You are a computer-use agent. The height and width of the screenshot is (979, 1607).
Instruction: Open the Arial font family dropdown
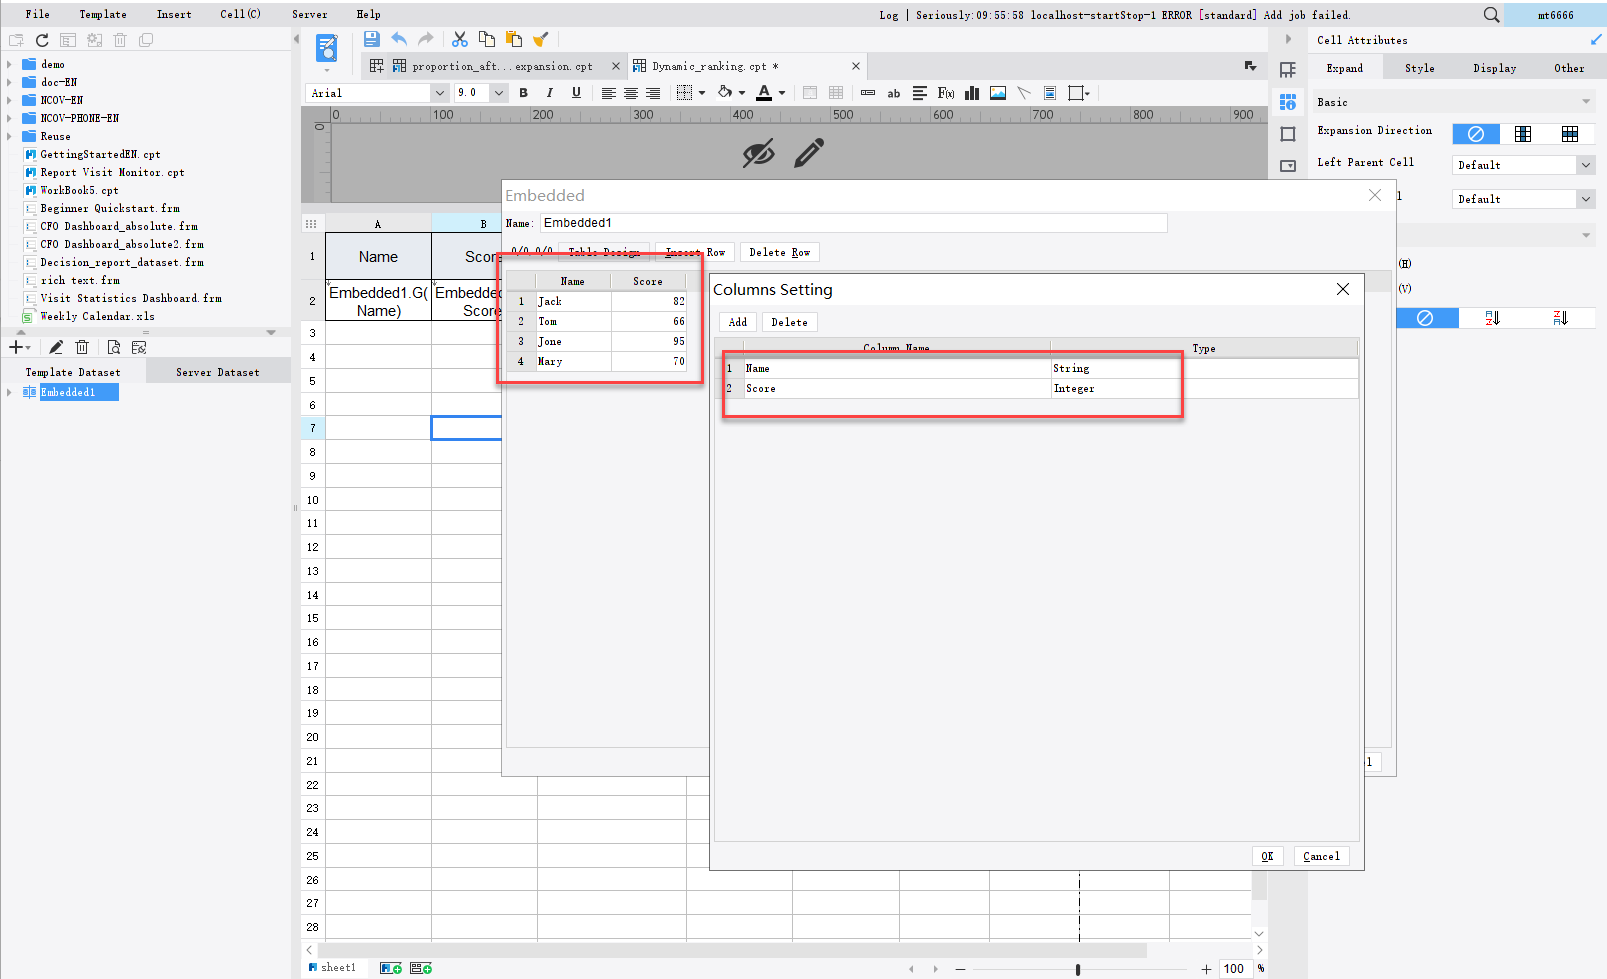(439, 93)
